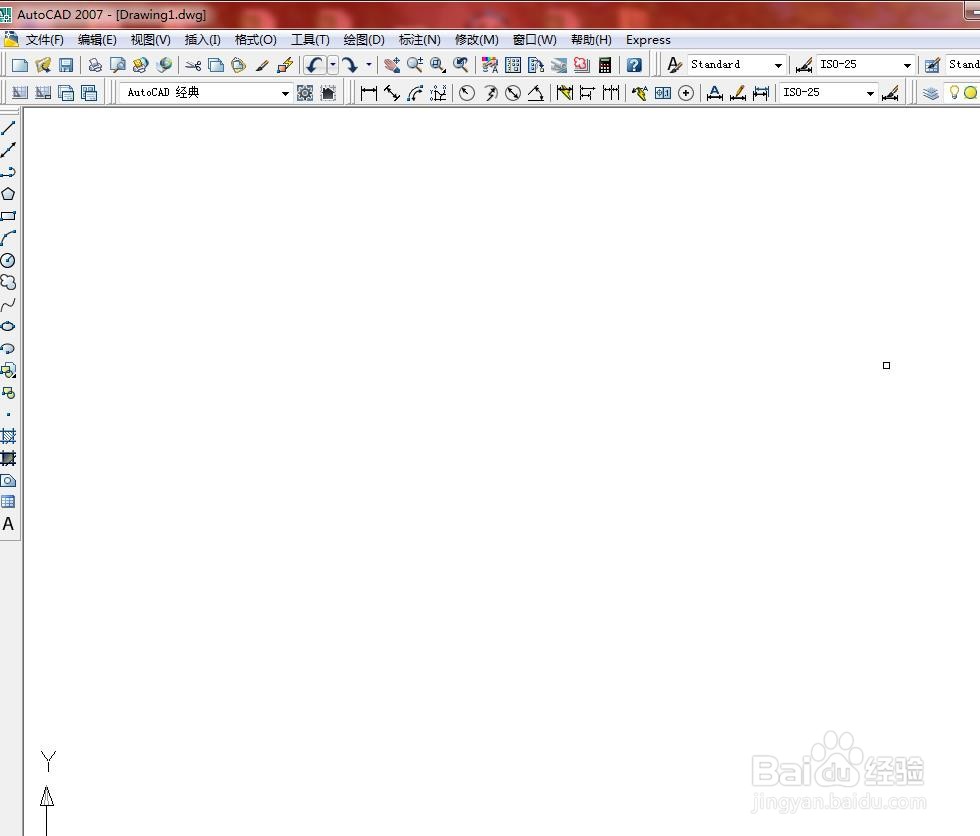Click the Redo arrow
This screenshot has width=980, height=836.
point(350,65)
